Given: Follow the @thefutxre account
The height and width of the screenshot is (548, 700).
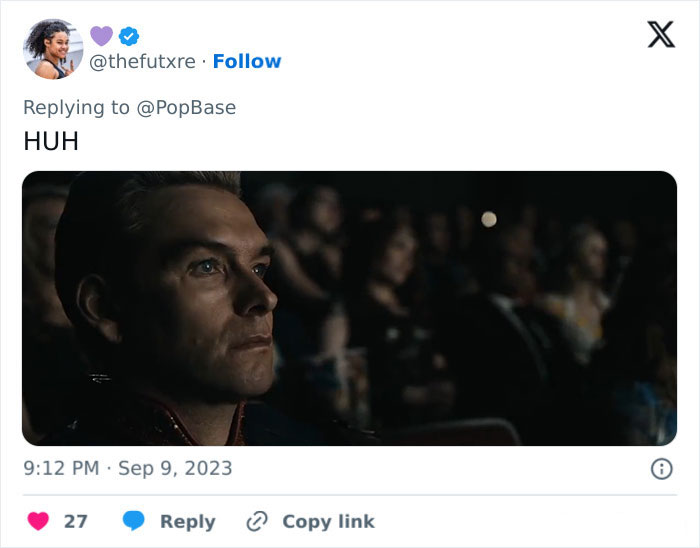Looking at the screenshot, I should (x=247, y=61).
